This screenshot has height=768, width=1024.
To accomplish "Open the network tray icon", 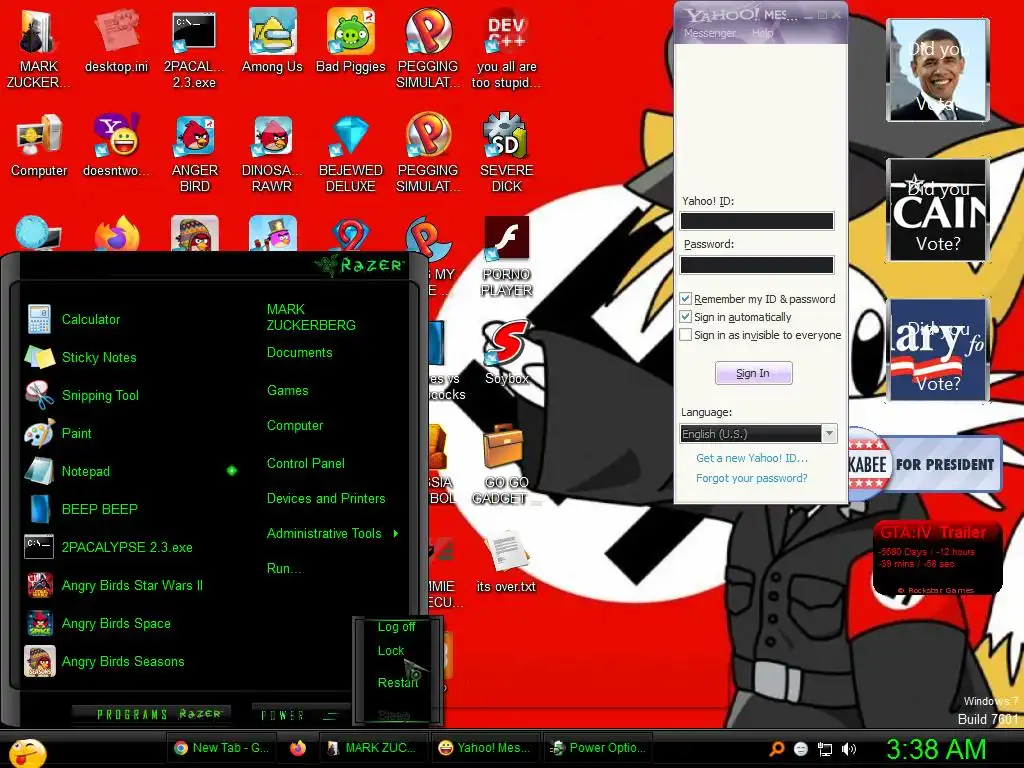I will [x=825, y=749].
